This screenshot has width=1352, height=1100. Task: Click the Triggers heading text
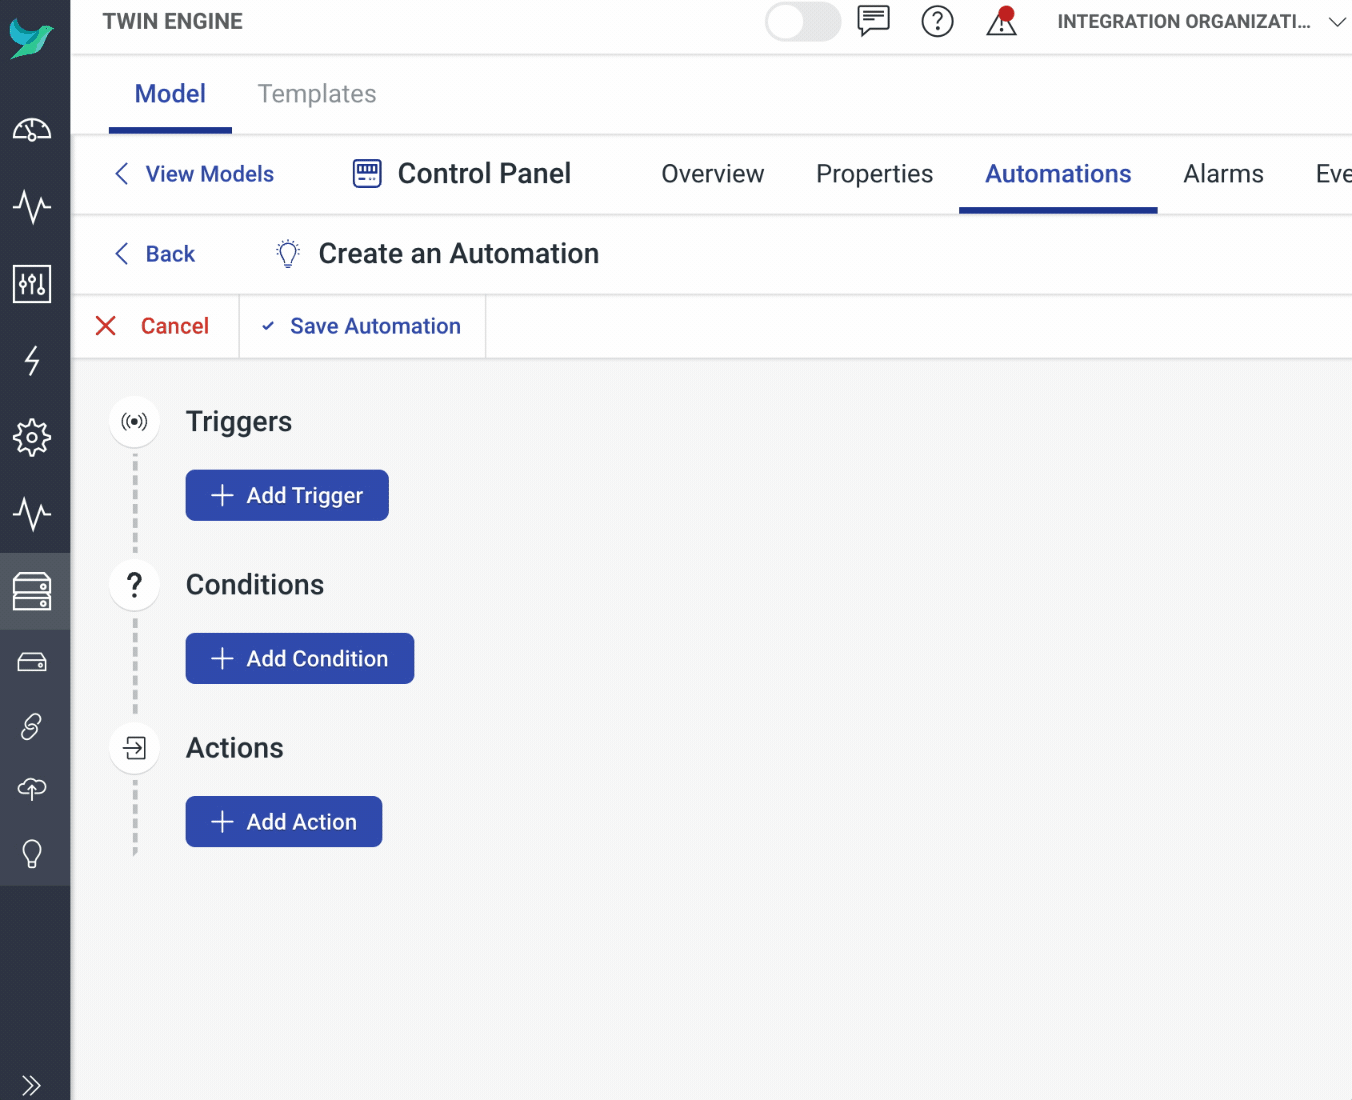[x=239, y=422]
